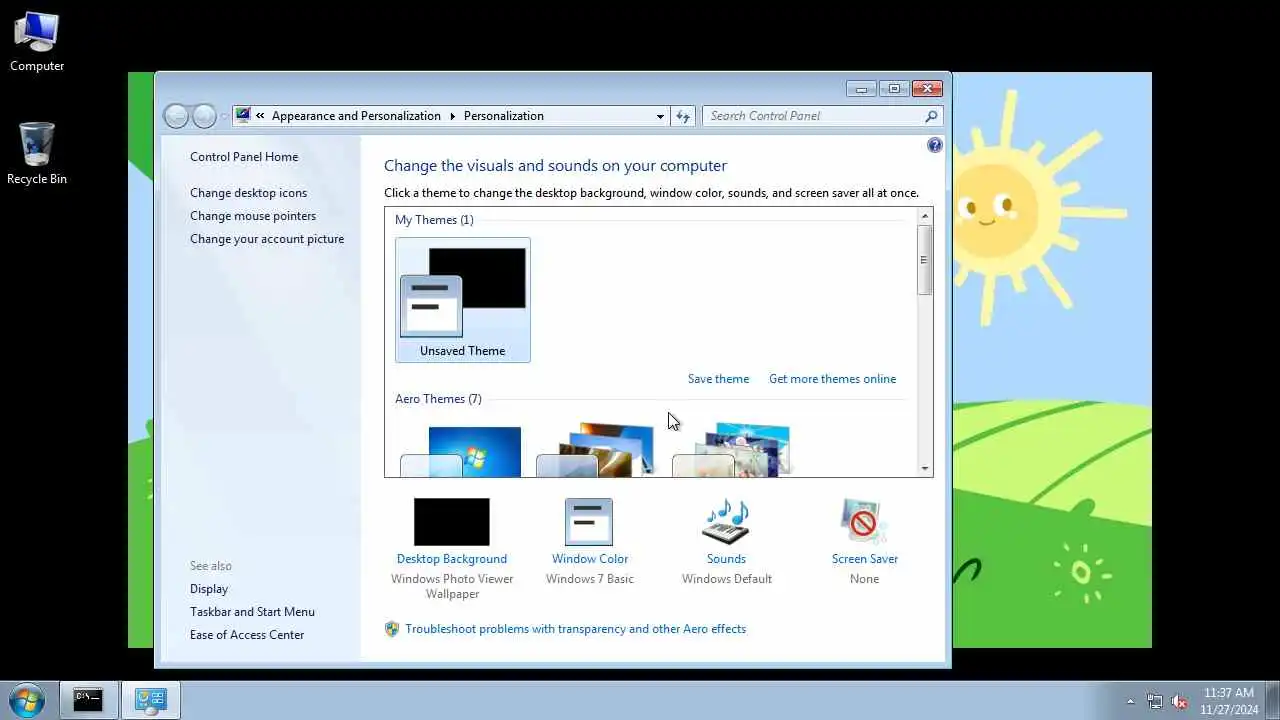Open Taskbar and Start Menu link

[252, 612]
